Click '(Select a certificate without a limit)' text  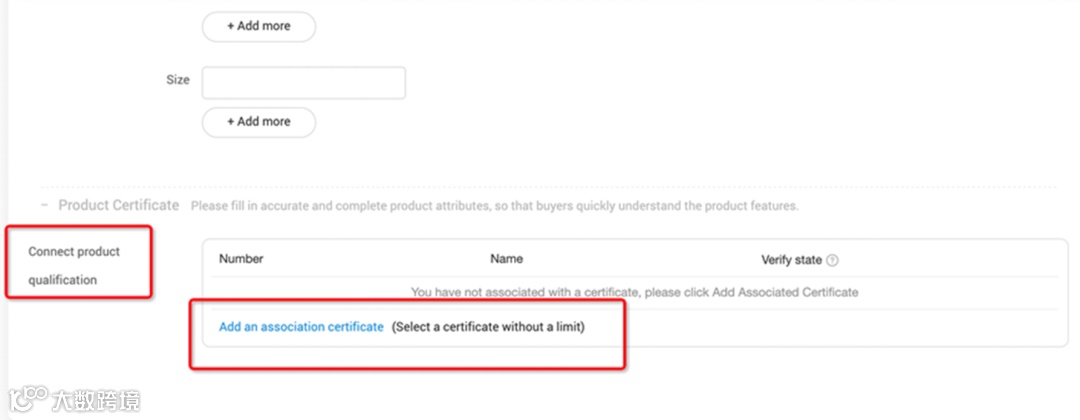click(x=488, y=327)
